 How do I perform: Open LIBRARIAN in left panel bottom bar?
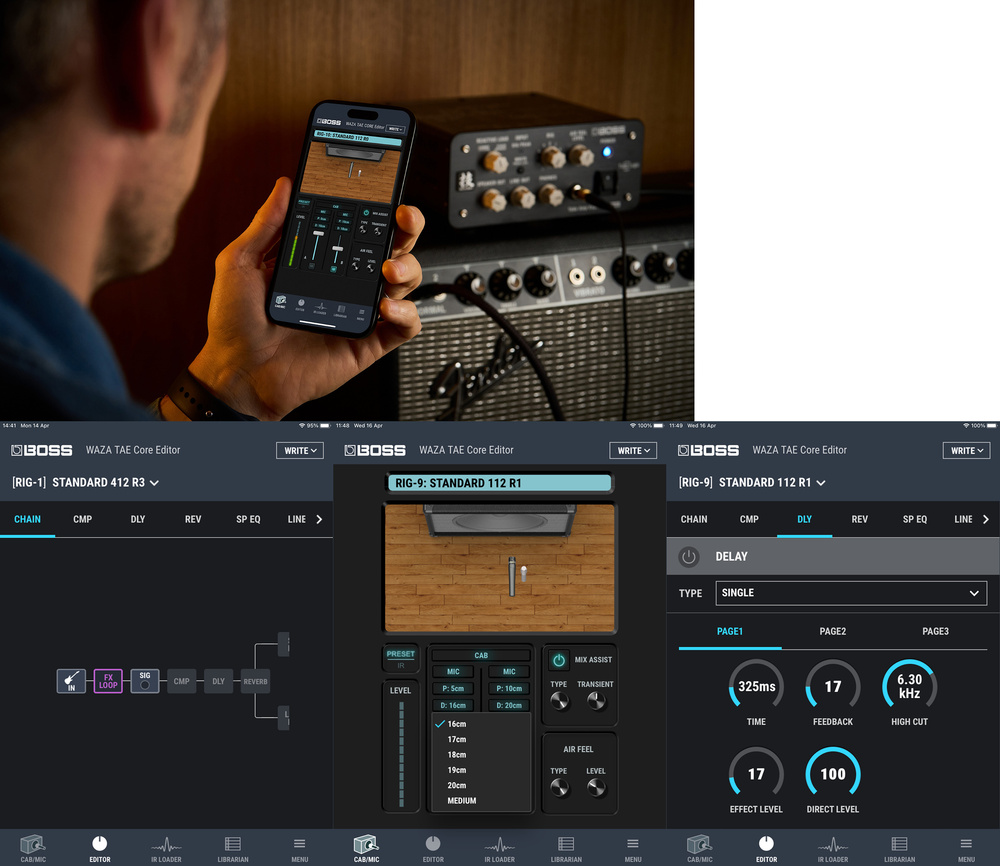point(233,849)
